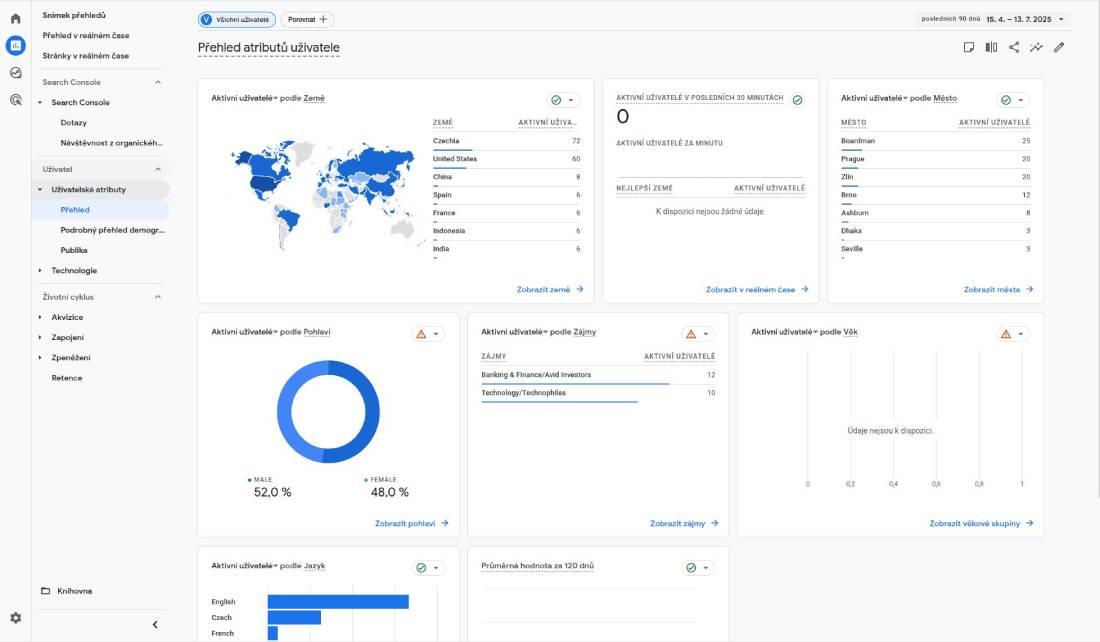Click the pencil customize report icon
Screen dimensions: 1100x642
pyautogui.click(x=1059, y=47)
